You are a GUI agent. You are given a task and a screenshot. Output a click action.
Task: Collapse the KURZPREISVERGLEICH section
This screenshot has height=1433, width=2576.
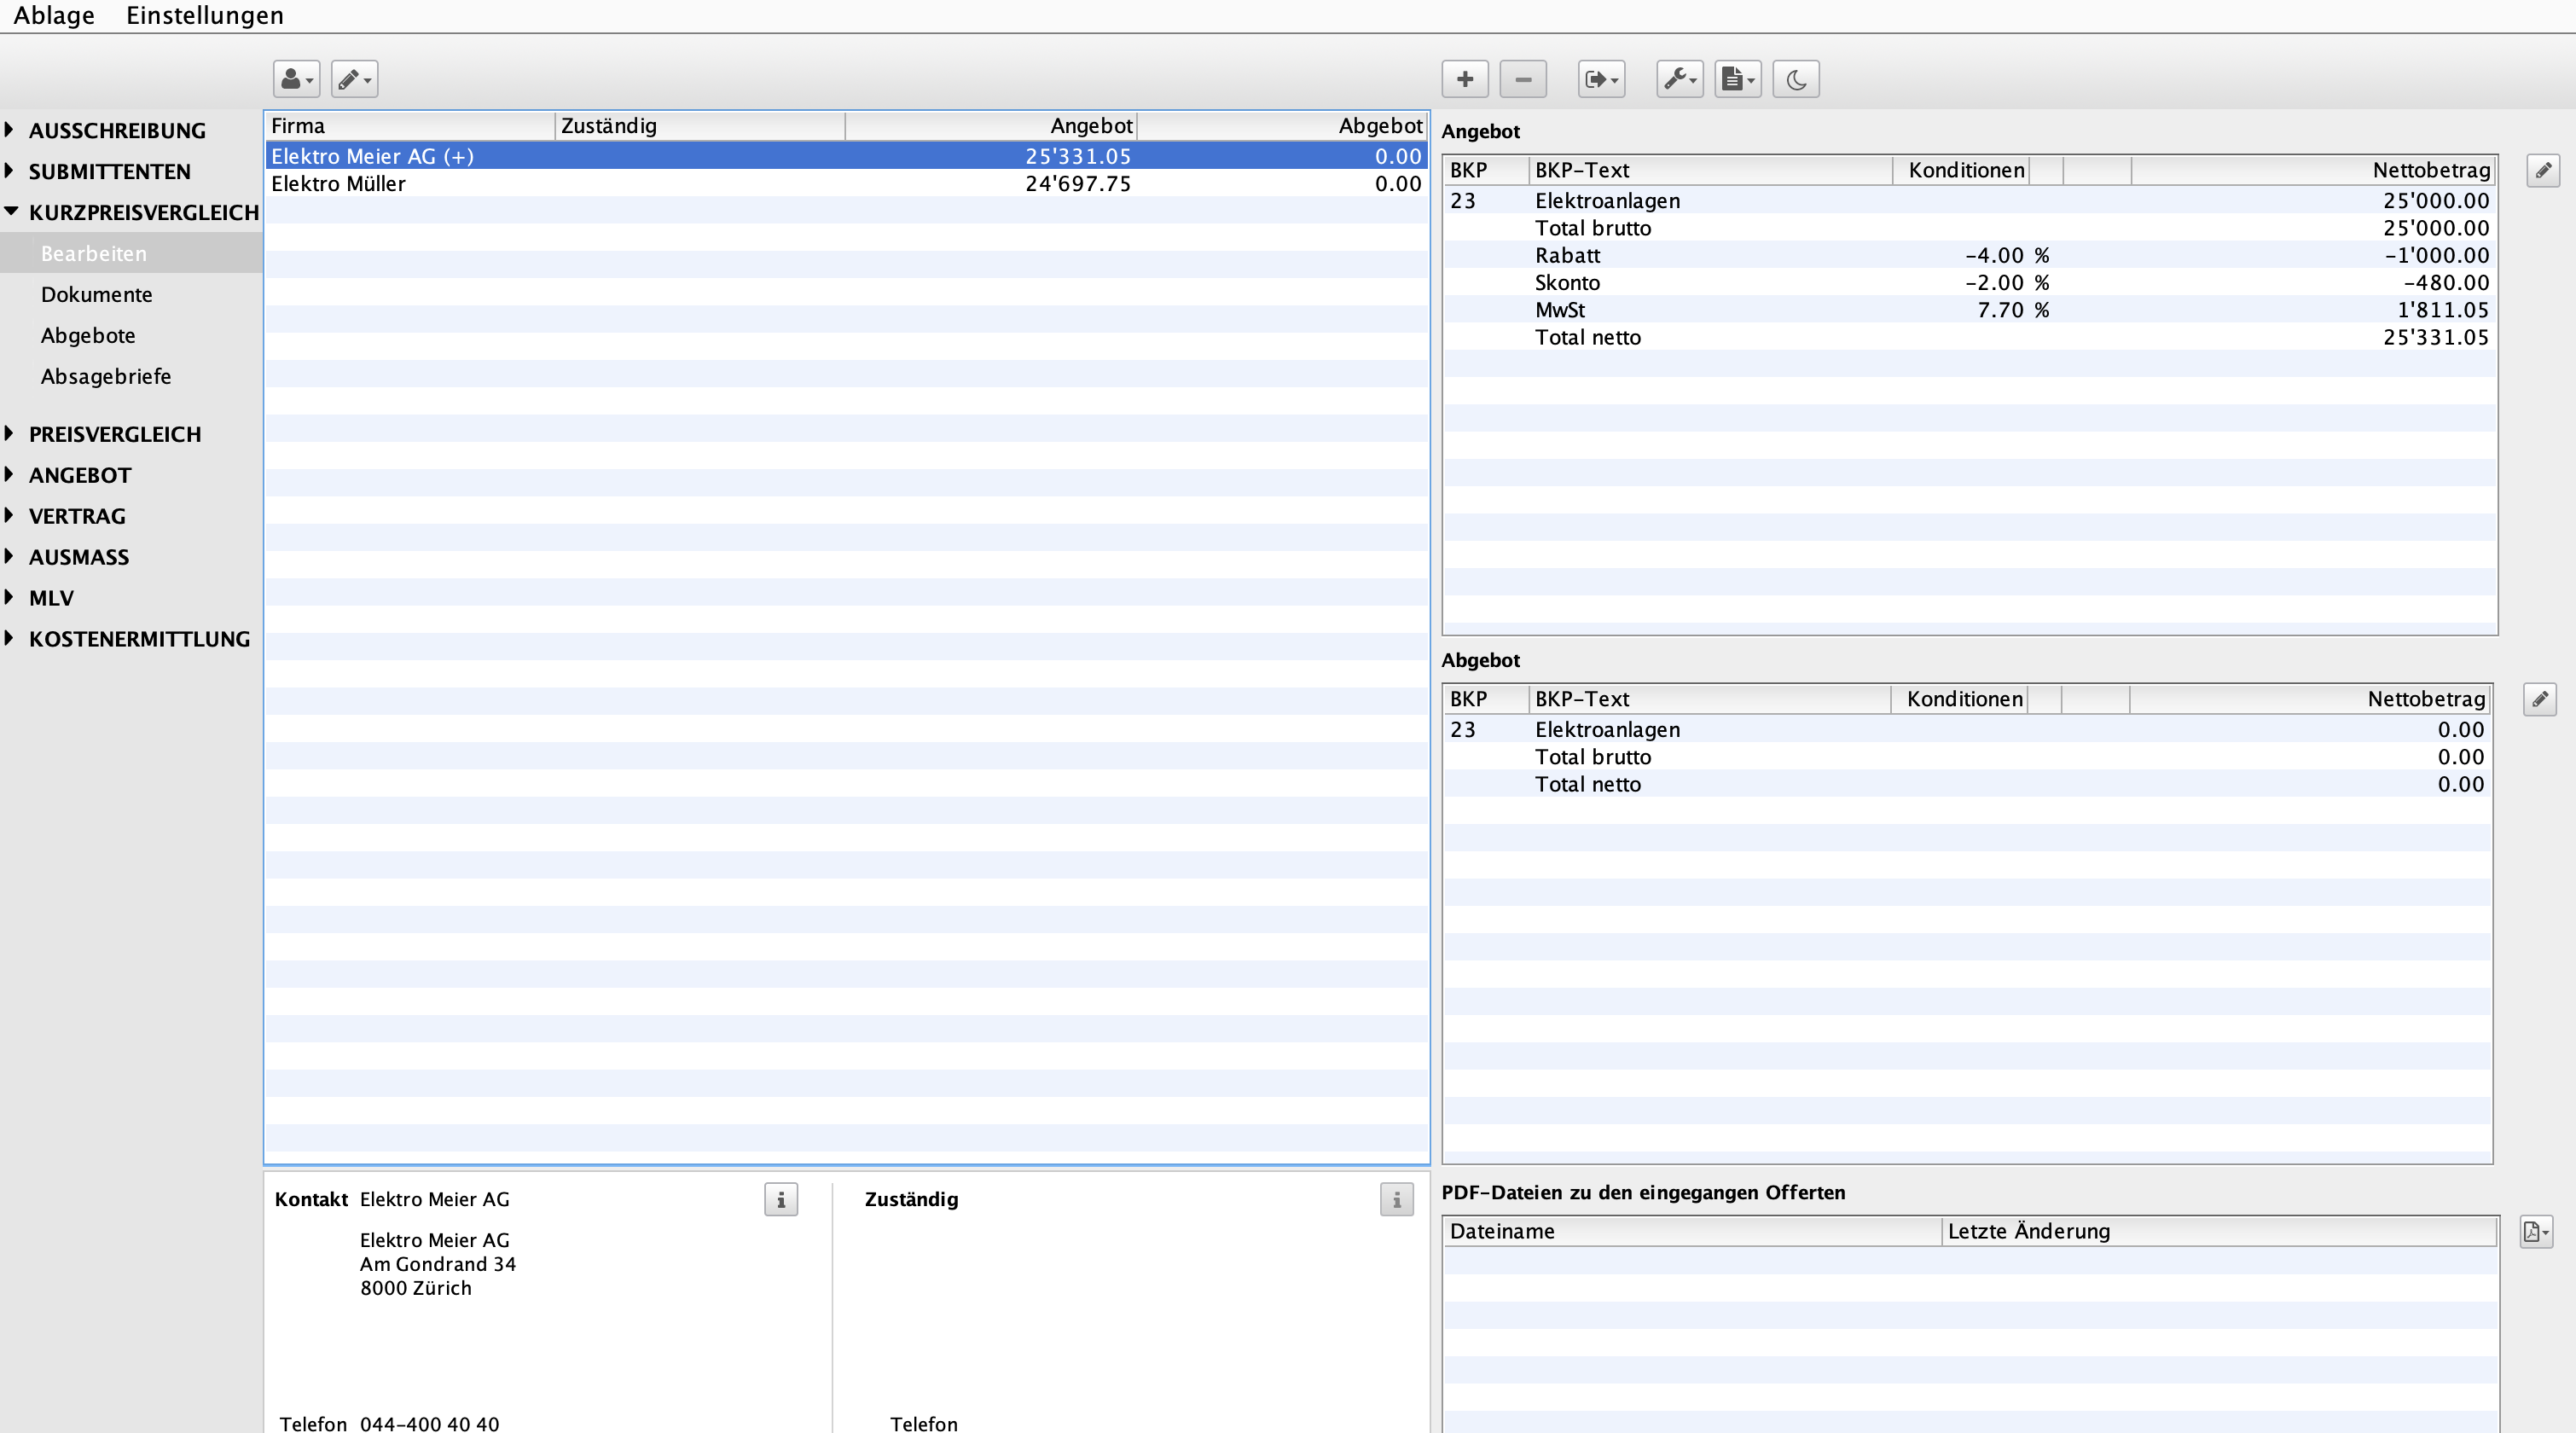10,212
